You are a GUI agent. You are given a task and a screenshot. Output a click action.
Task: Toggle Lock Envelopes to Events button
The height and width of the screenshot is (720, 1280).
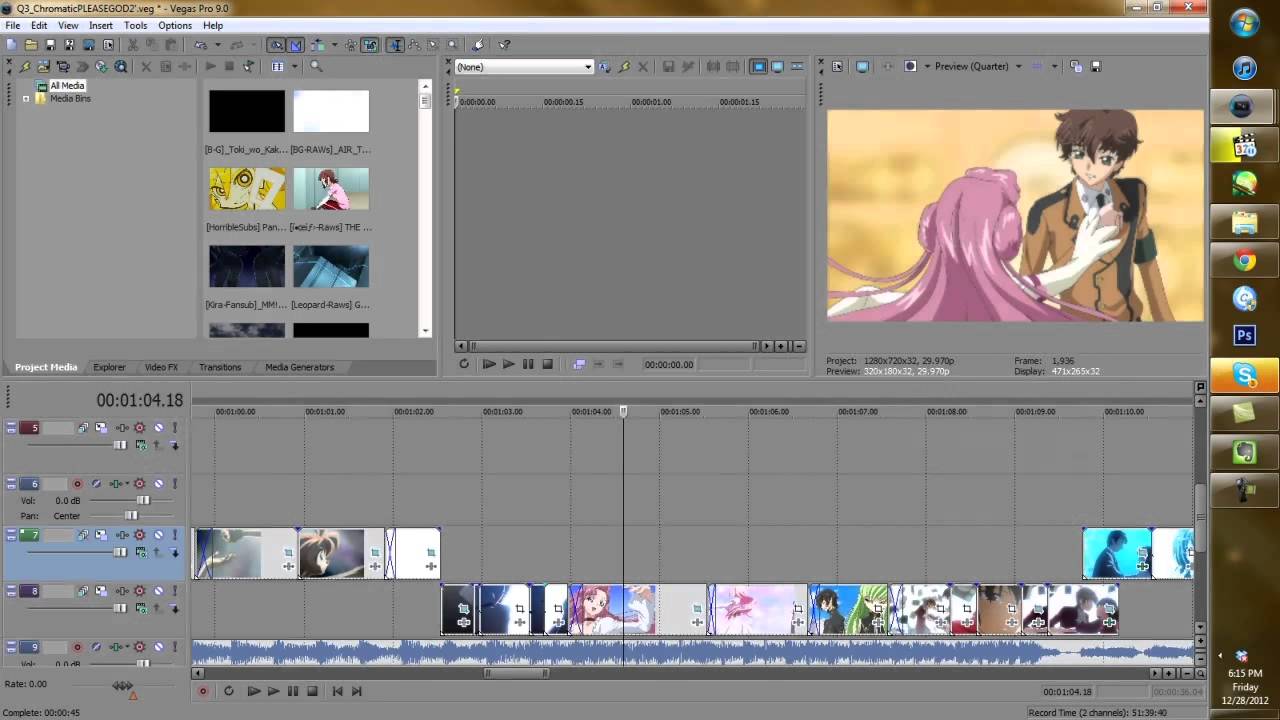tap(351, 45)
